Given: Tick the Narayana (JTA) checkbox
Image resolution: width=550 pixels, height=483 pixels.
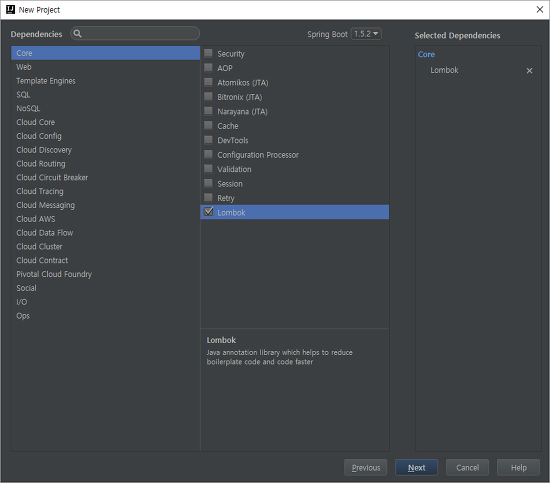Looking at the screenshot, I should [x=208, y=111].
